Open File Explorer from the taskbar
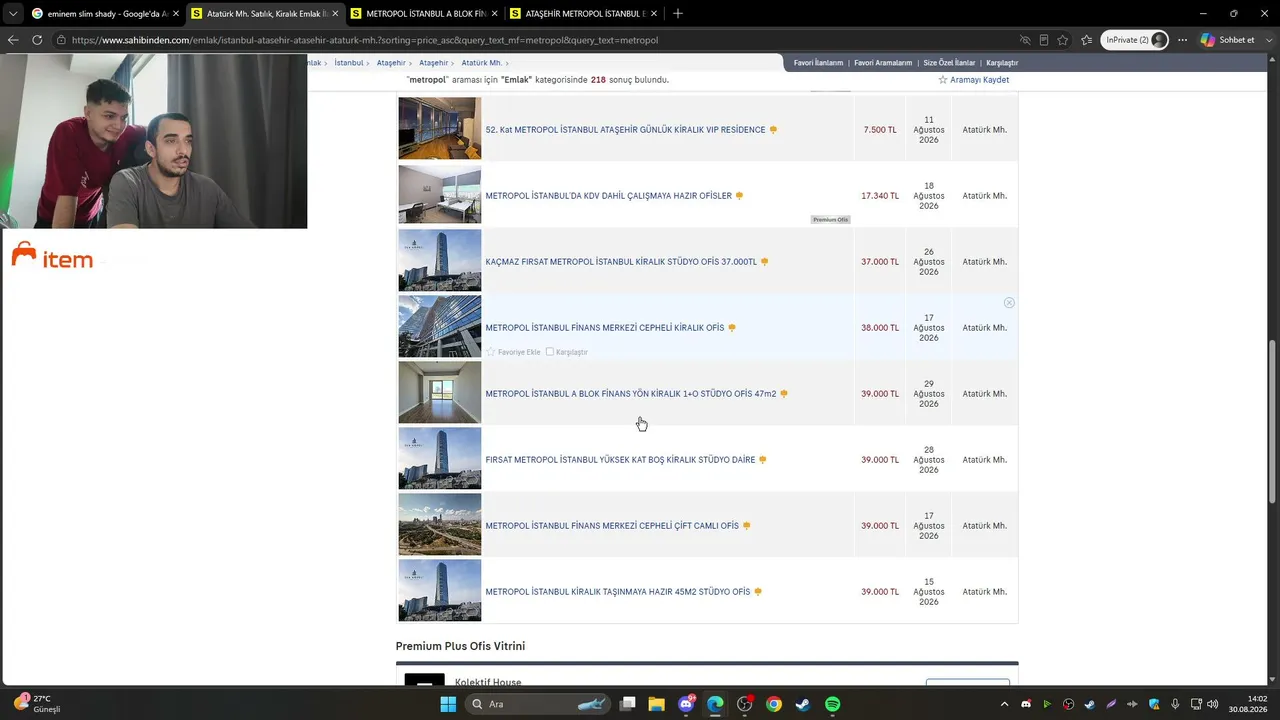The height and width of the screenshot is (720, 1280). coord(657,704)
